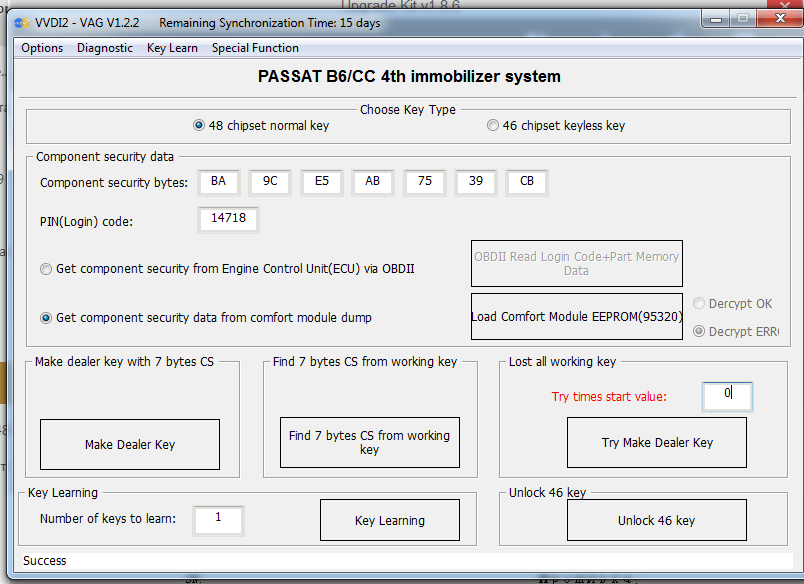
Task: Click the PIN(Login) code field
Action: click(228, 219)
